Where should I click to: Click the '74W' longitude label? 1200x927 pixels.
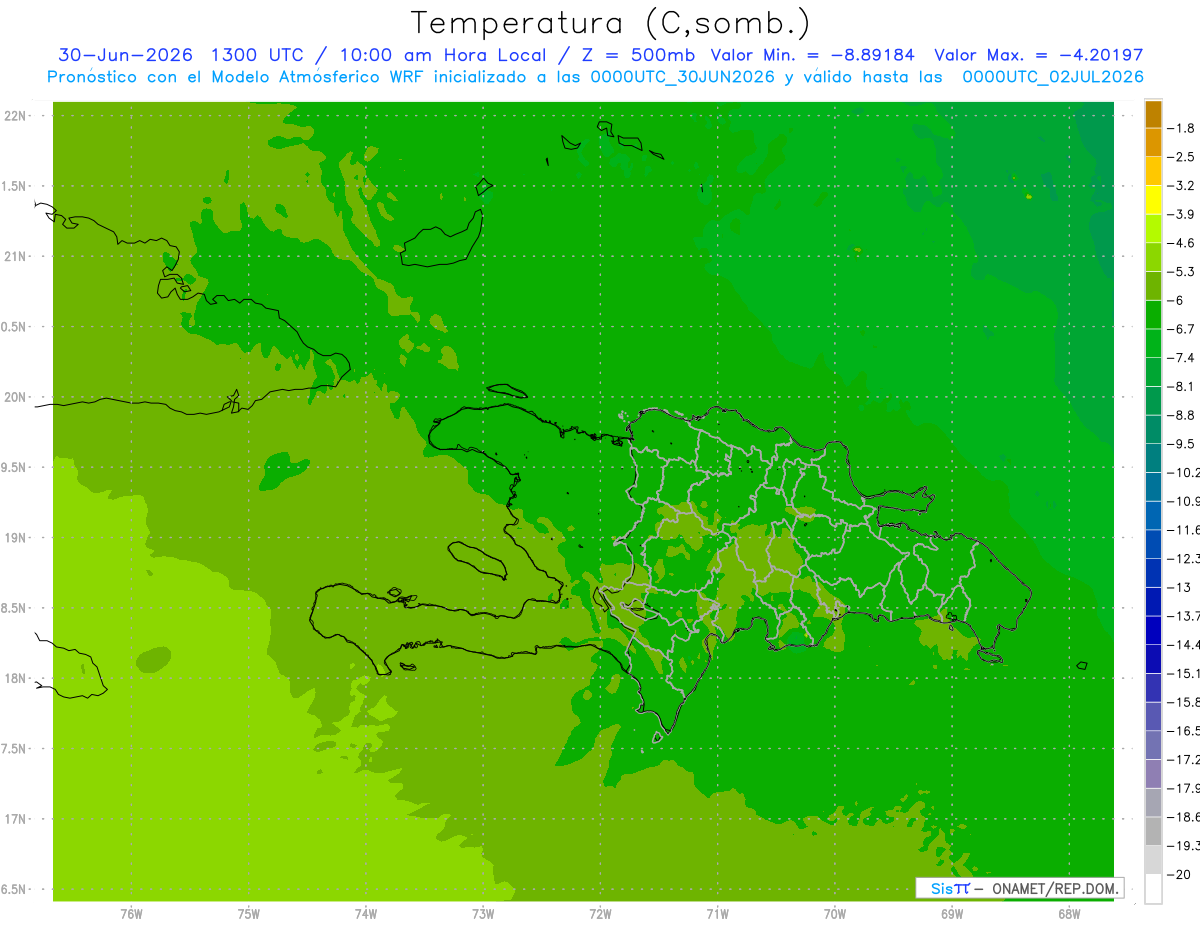[366, 914]
